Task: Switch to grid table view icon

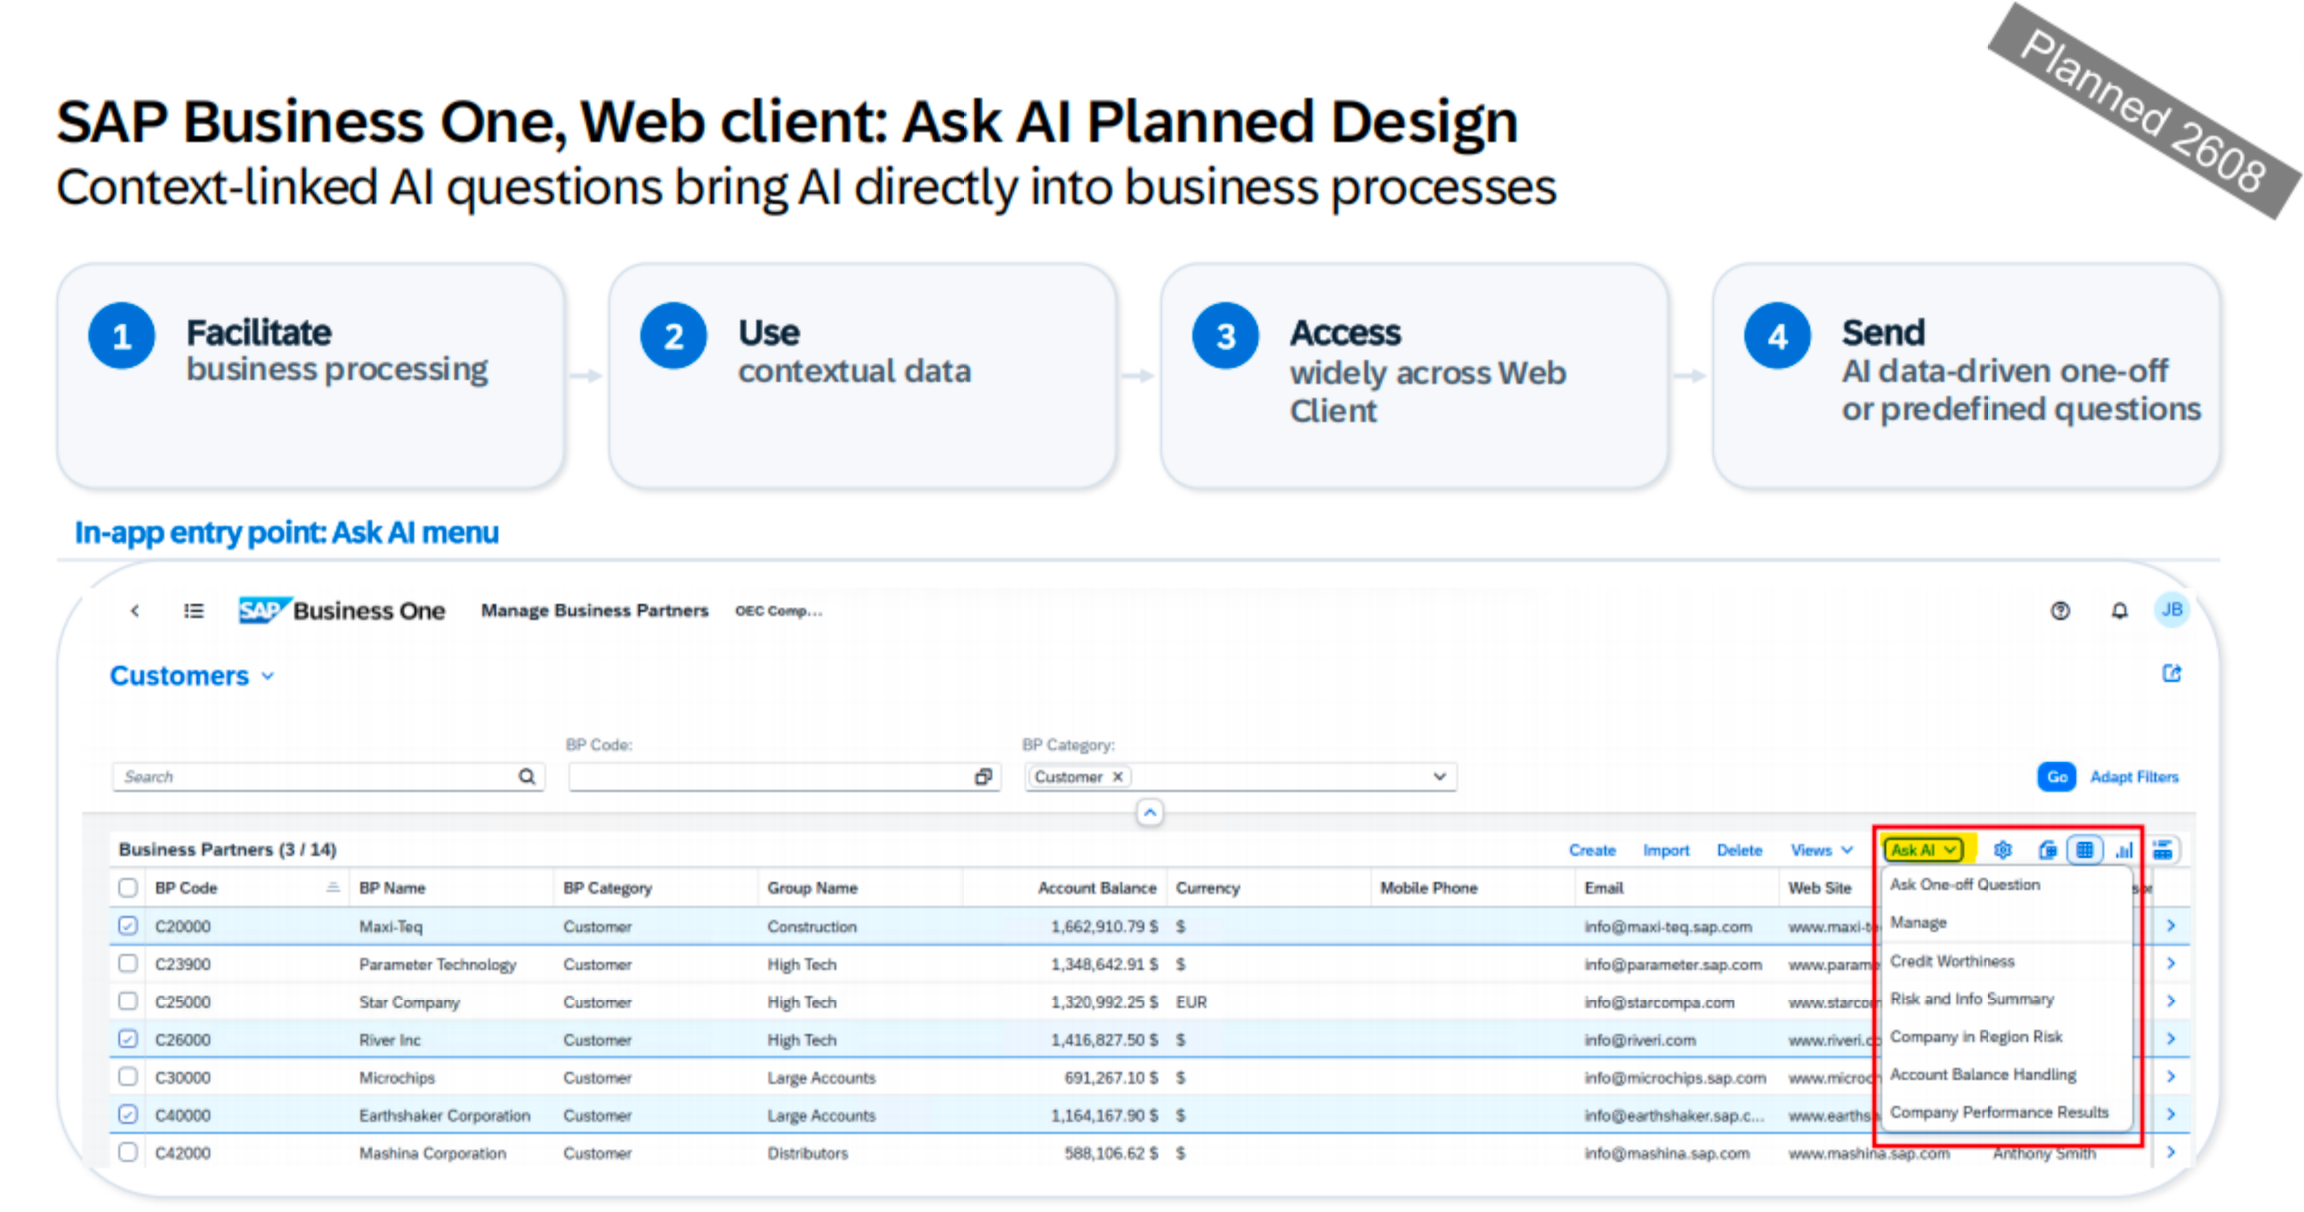Action: (x=2085, y=850)
